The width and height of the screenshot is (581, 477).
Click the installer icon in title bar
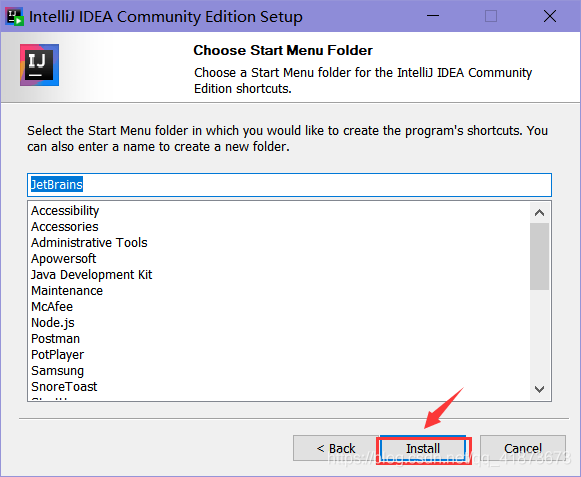[x=15, y=17]
